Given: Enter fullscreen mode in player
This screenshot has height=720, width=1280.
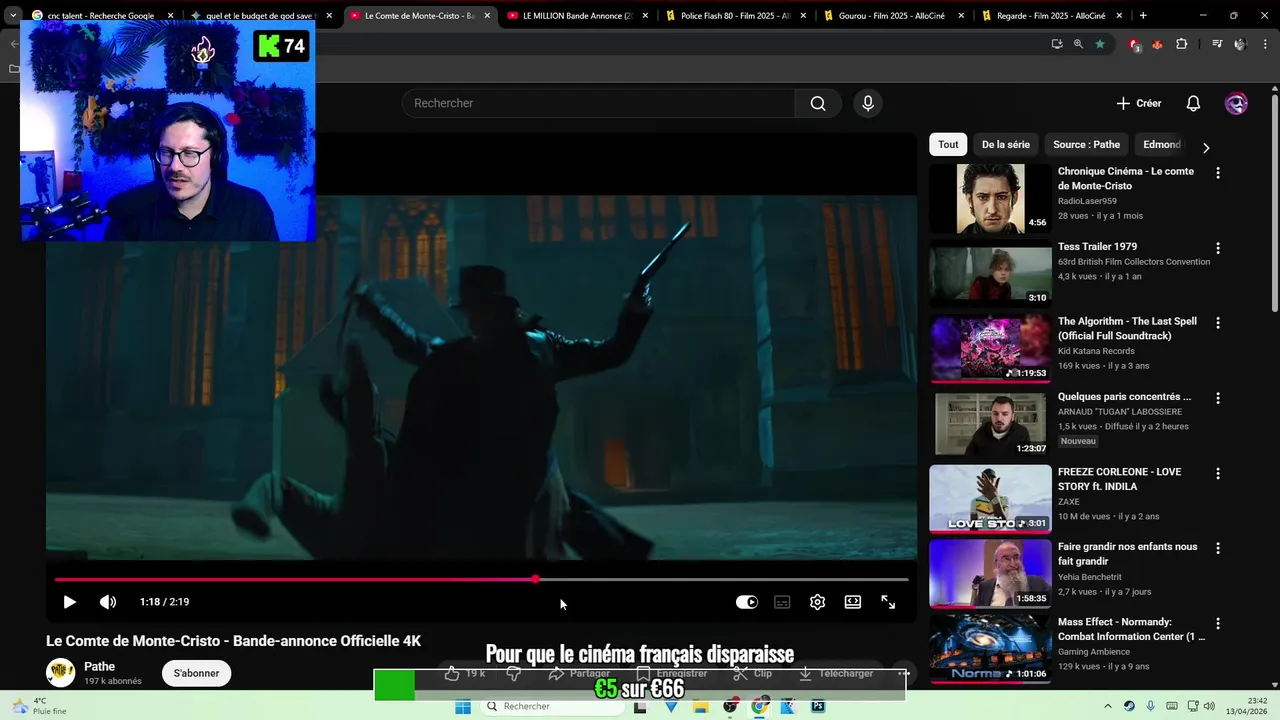Looking at the screenshot, I should 888,602.
